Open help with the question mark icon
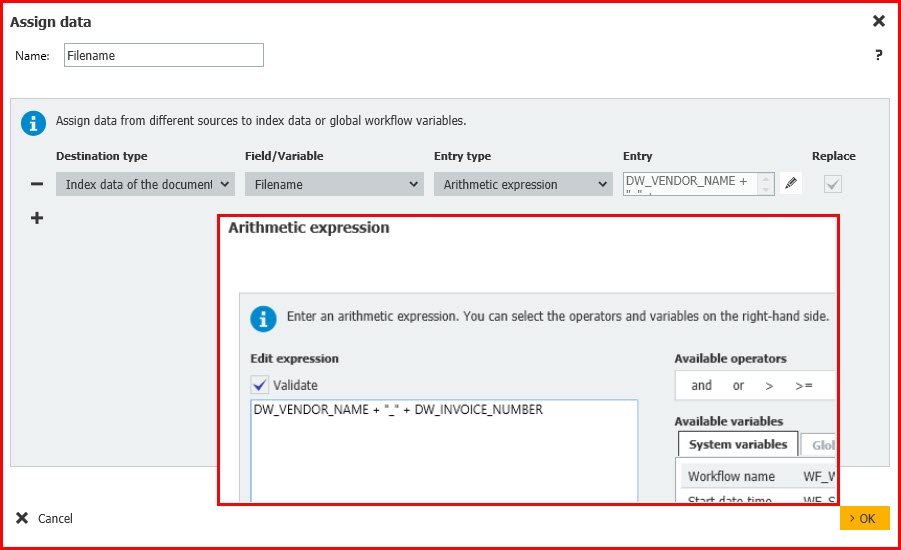 [878, 56]
